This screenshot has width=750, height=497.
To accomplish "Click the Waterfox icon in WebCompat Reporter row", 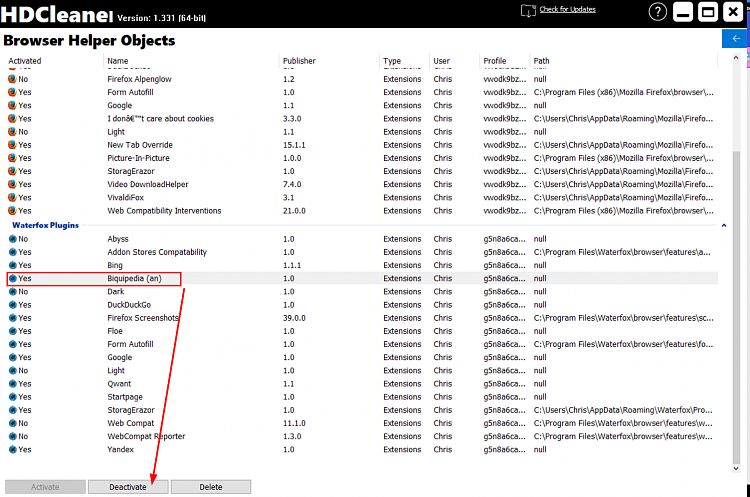I will (13, 436).
